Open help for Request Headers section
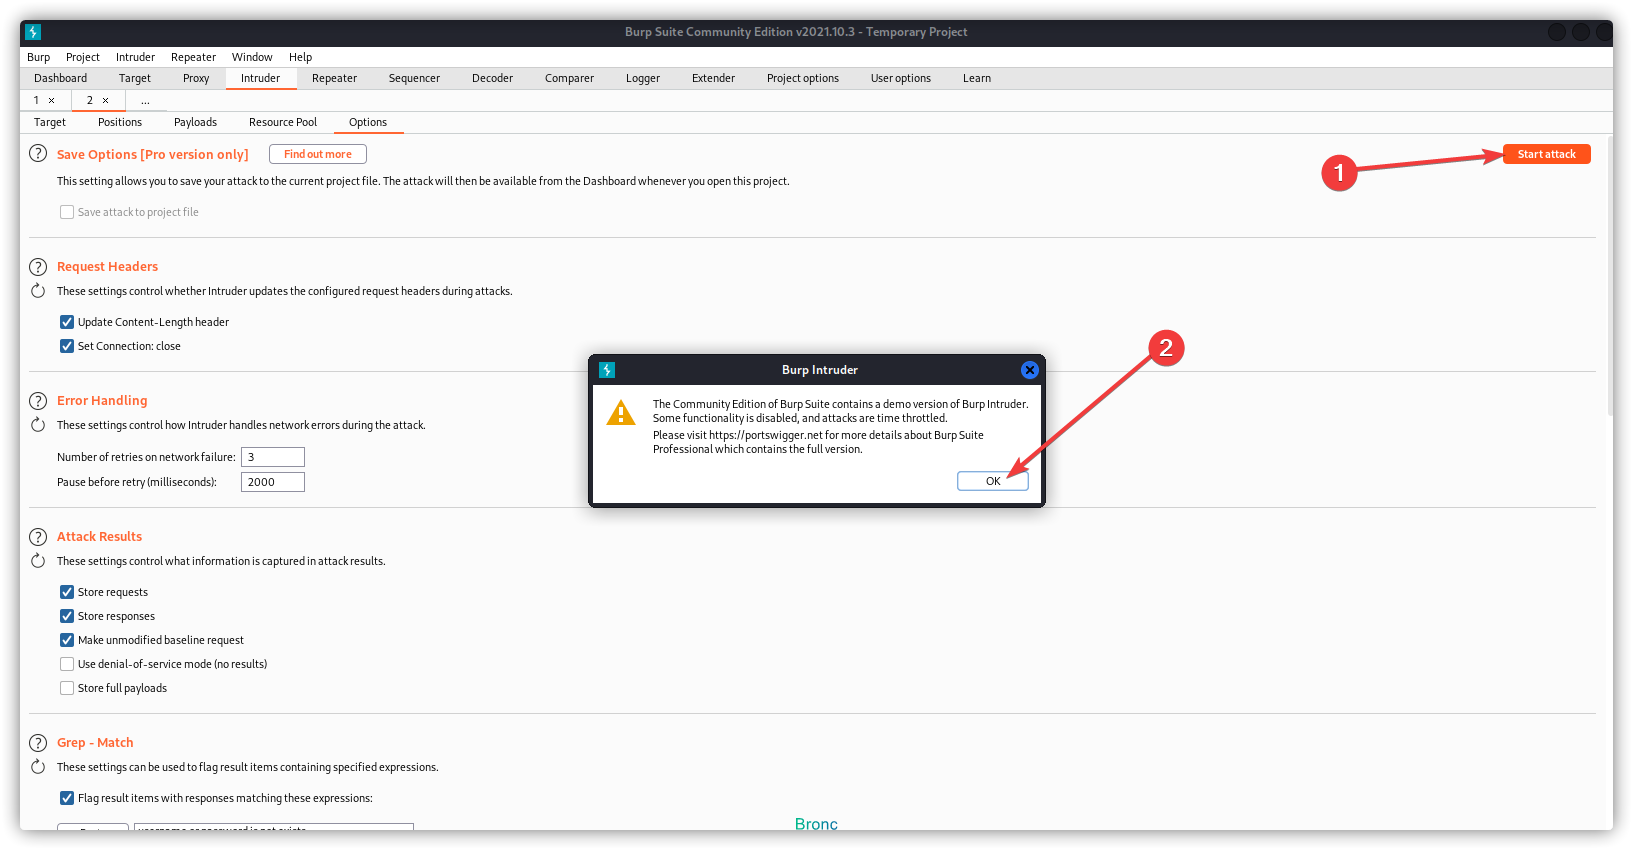The width and height of the screenshot is (1633, 850). click(x=38, y=267)
